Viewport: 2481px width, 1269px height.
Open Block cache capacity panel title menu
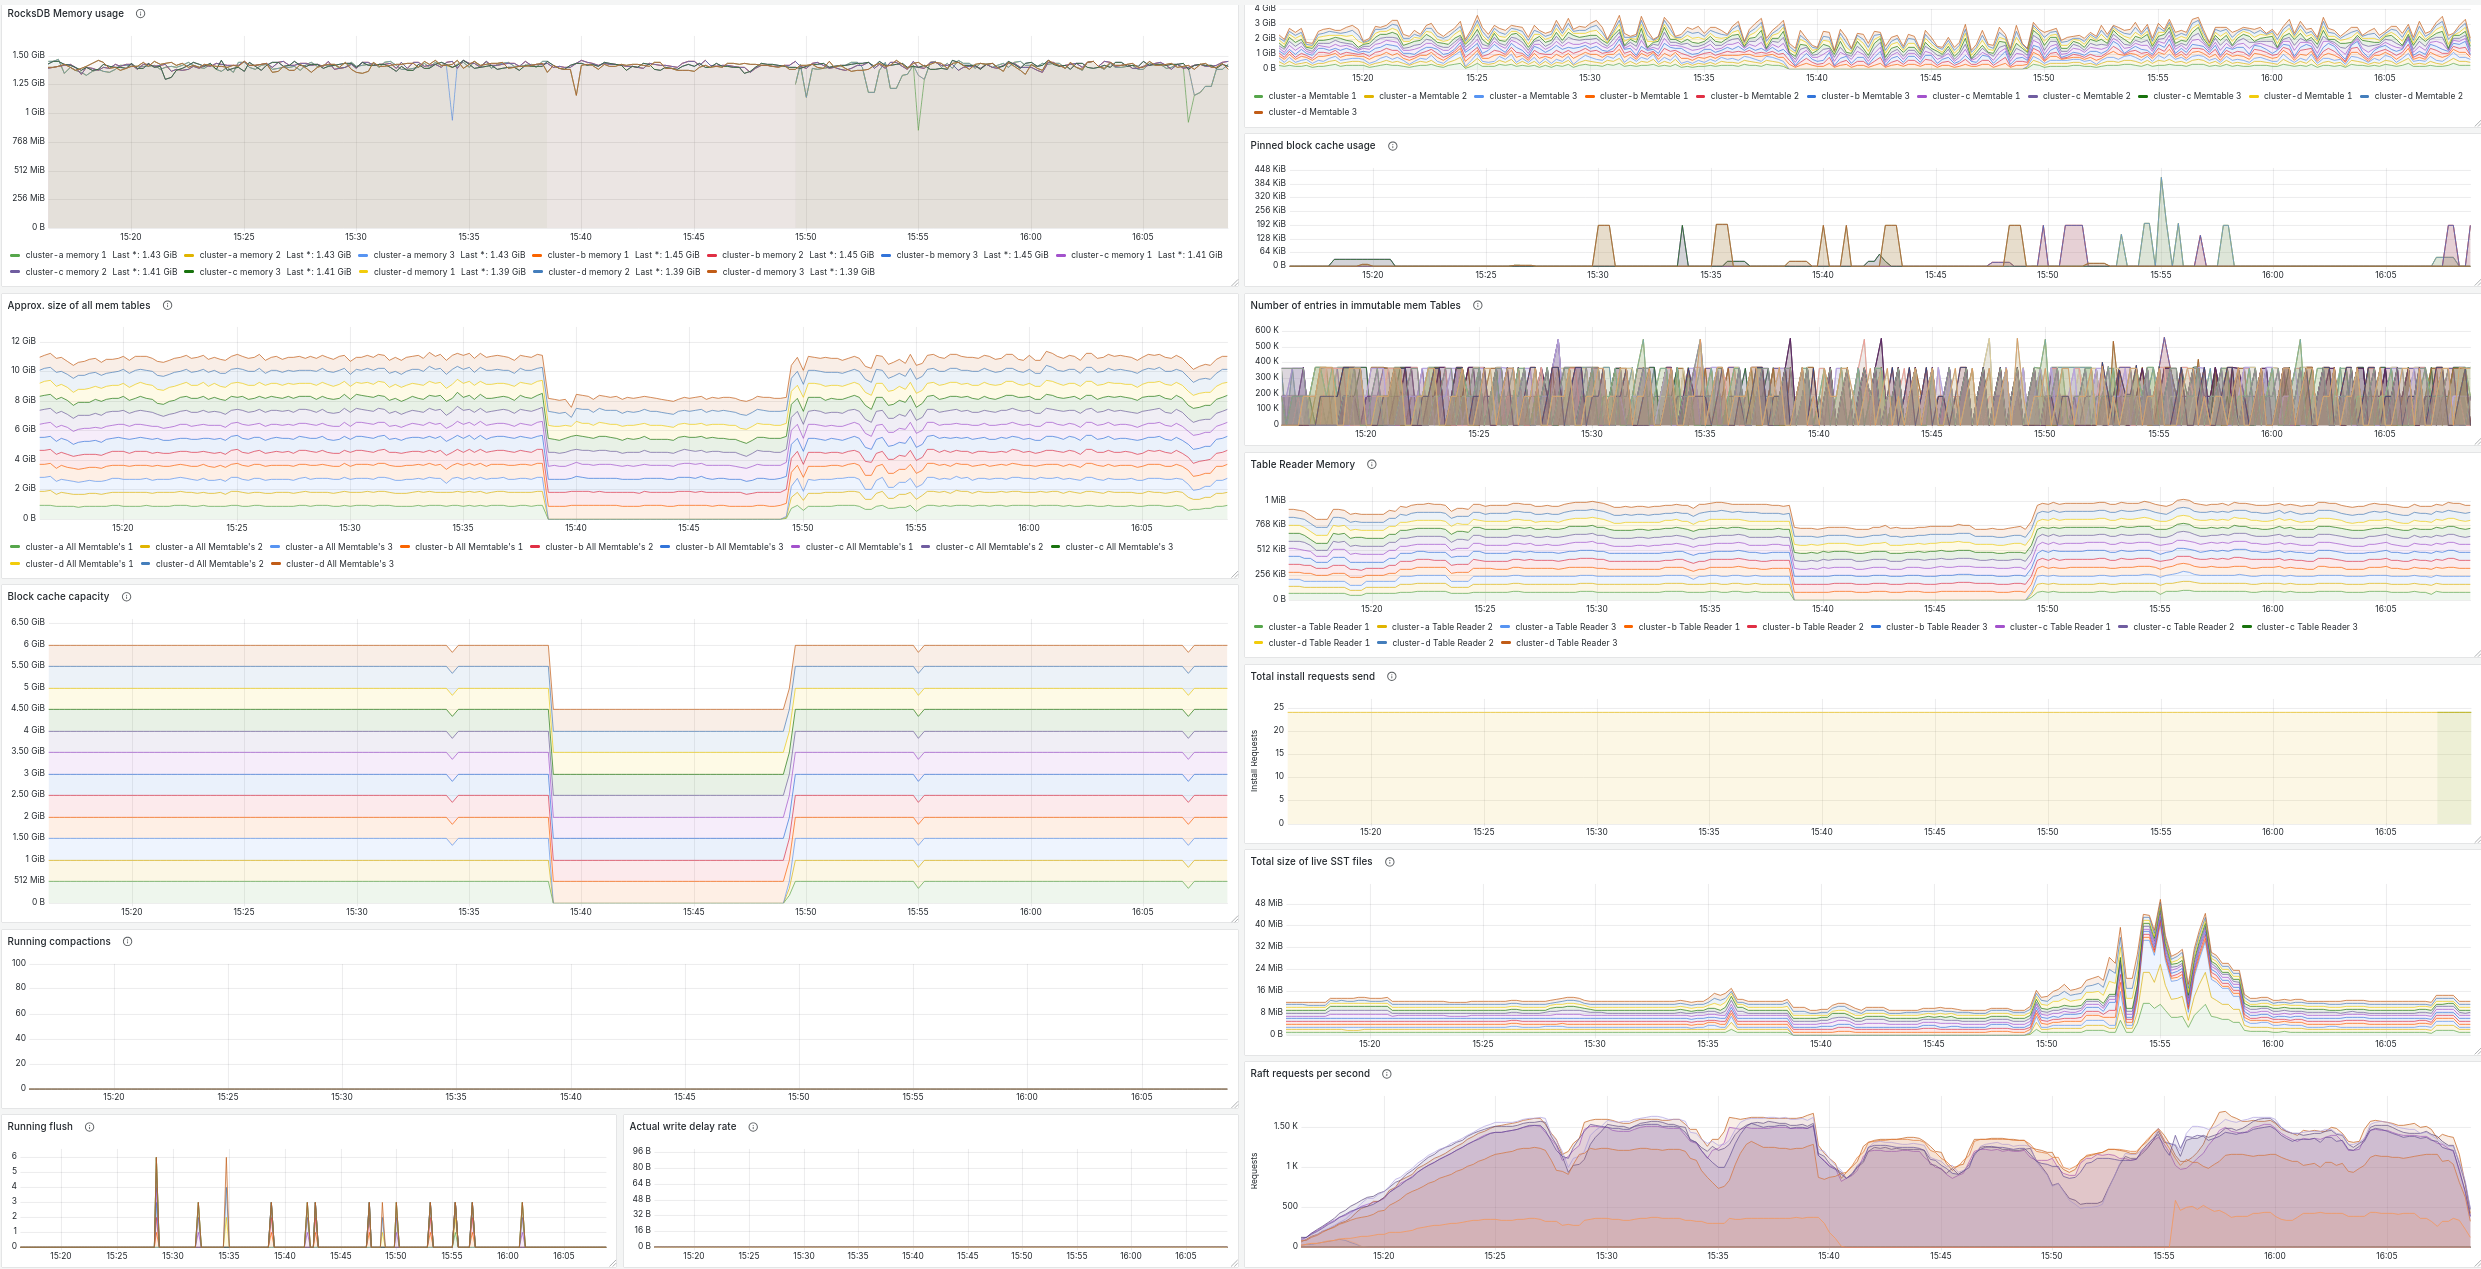(x=58, y=597)
